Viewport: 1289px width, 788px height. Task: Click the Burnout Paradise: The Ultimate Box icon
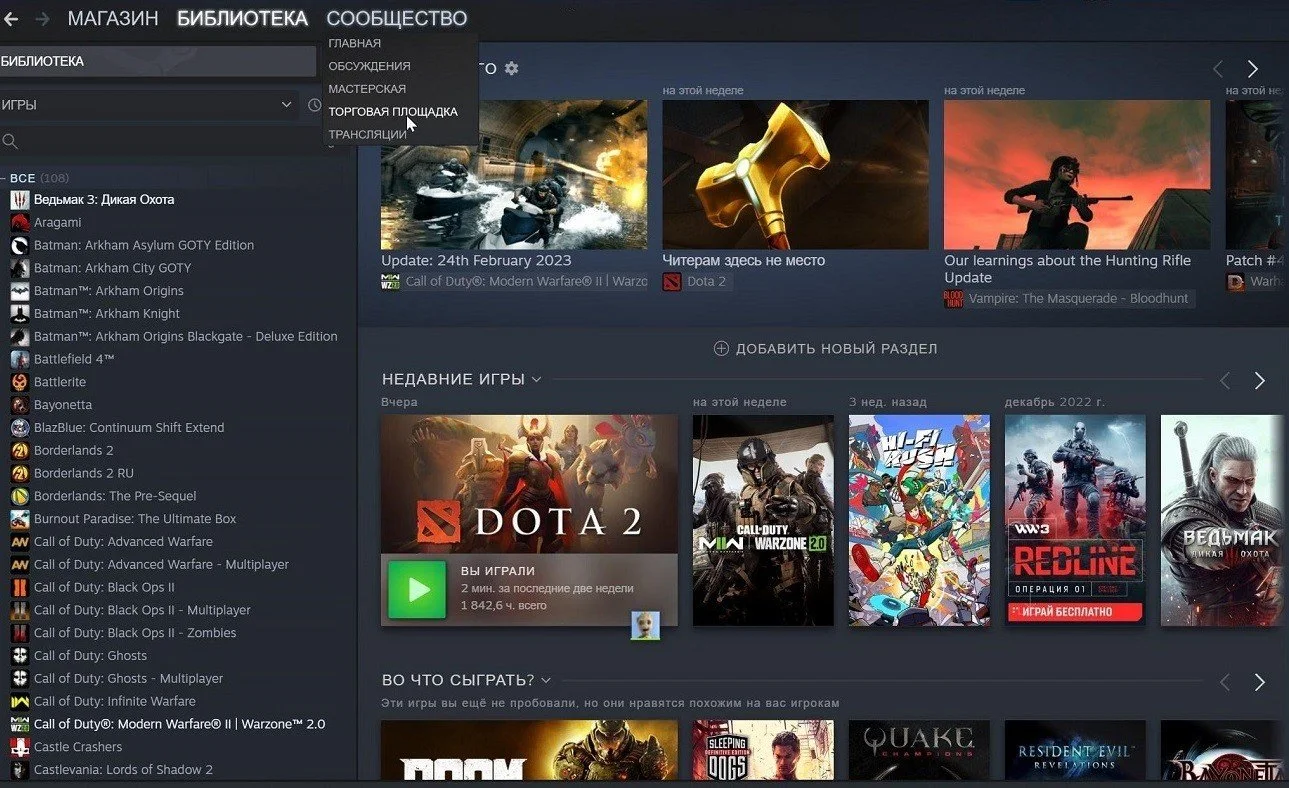tap(19, 519)
